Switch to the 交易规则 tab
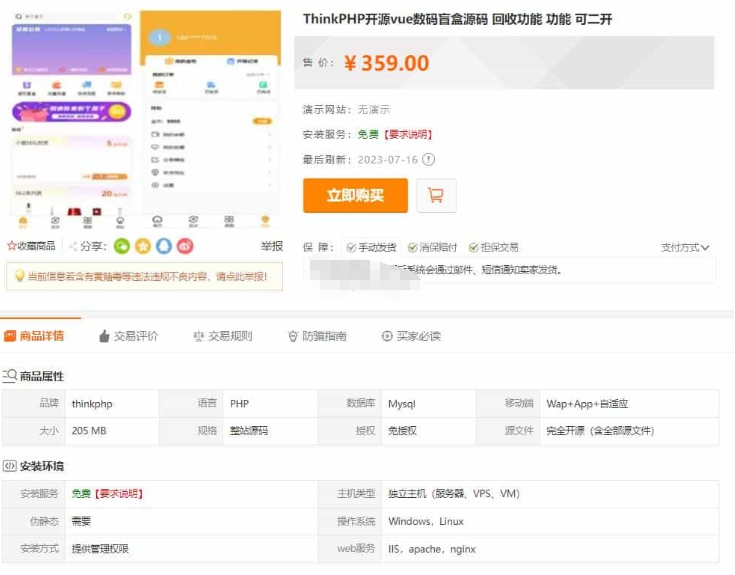This screenshot has width=735, height=575. [223, 336]
